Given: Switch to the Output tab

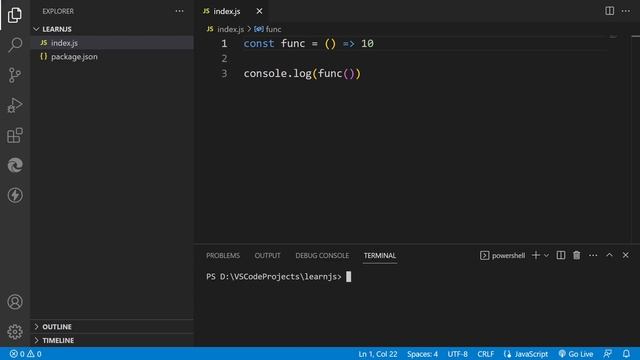Looking at the screenshot, I should coord(267,256).
